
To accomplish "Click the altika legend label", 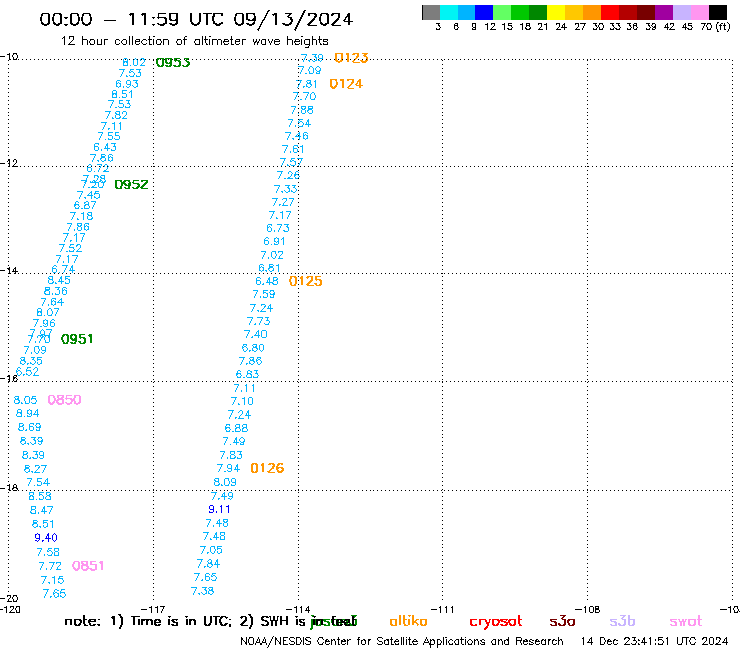I will pyautogui.click(x=408, y=621).
